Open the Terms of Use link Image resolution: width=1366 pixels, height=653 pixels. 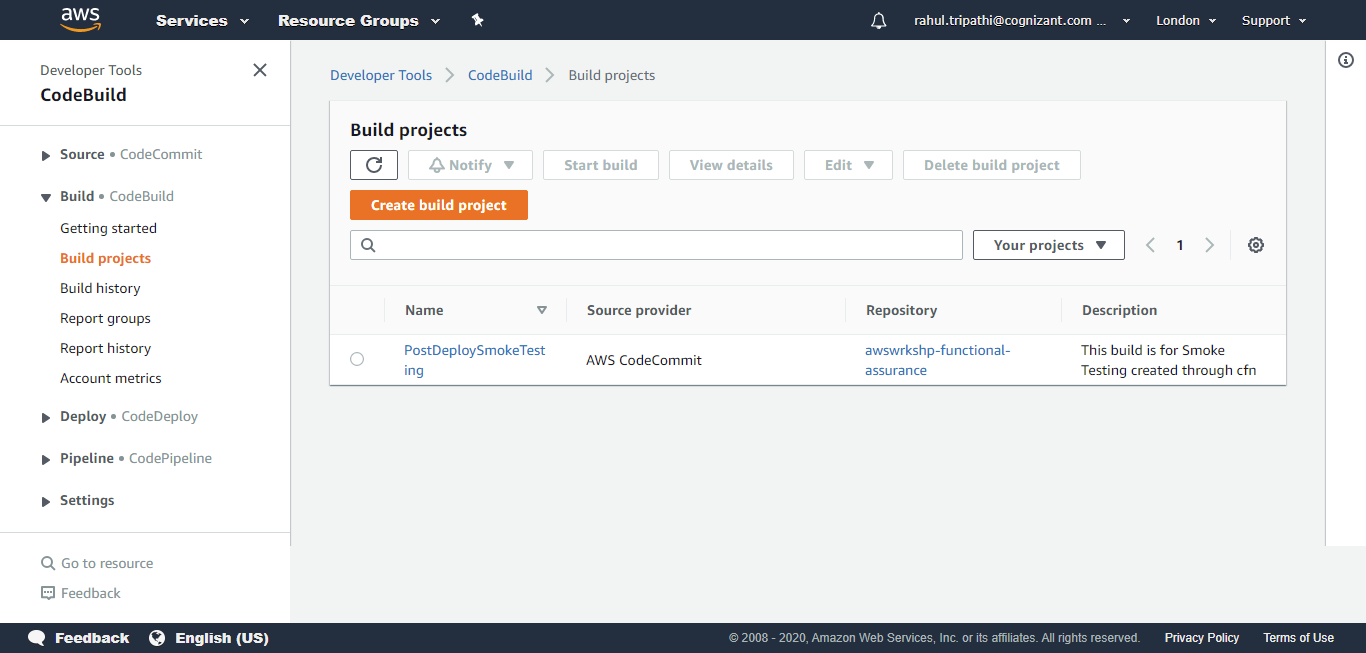(x=1298, y=638)
